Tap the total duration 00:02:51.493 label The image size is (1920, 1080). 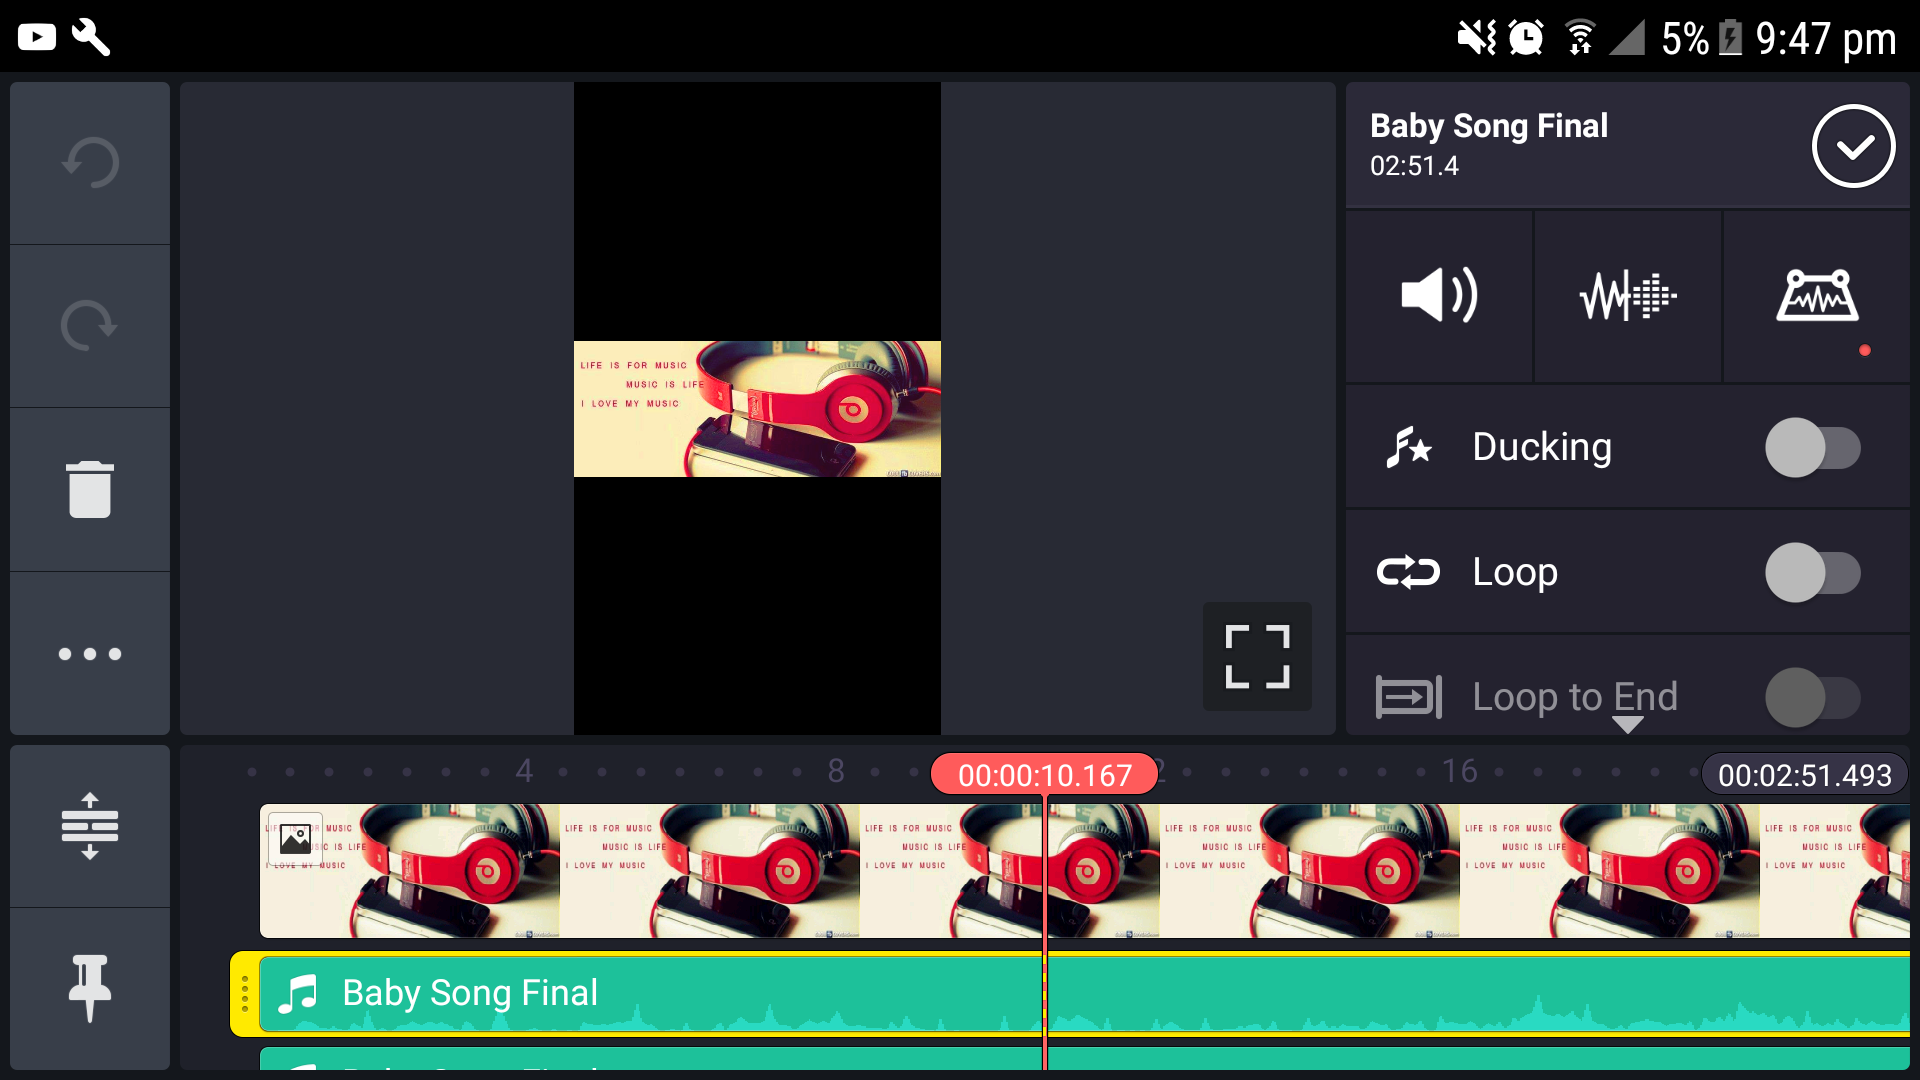[1804, 775]
